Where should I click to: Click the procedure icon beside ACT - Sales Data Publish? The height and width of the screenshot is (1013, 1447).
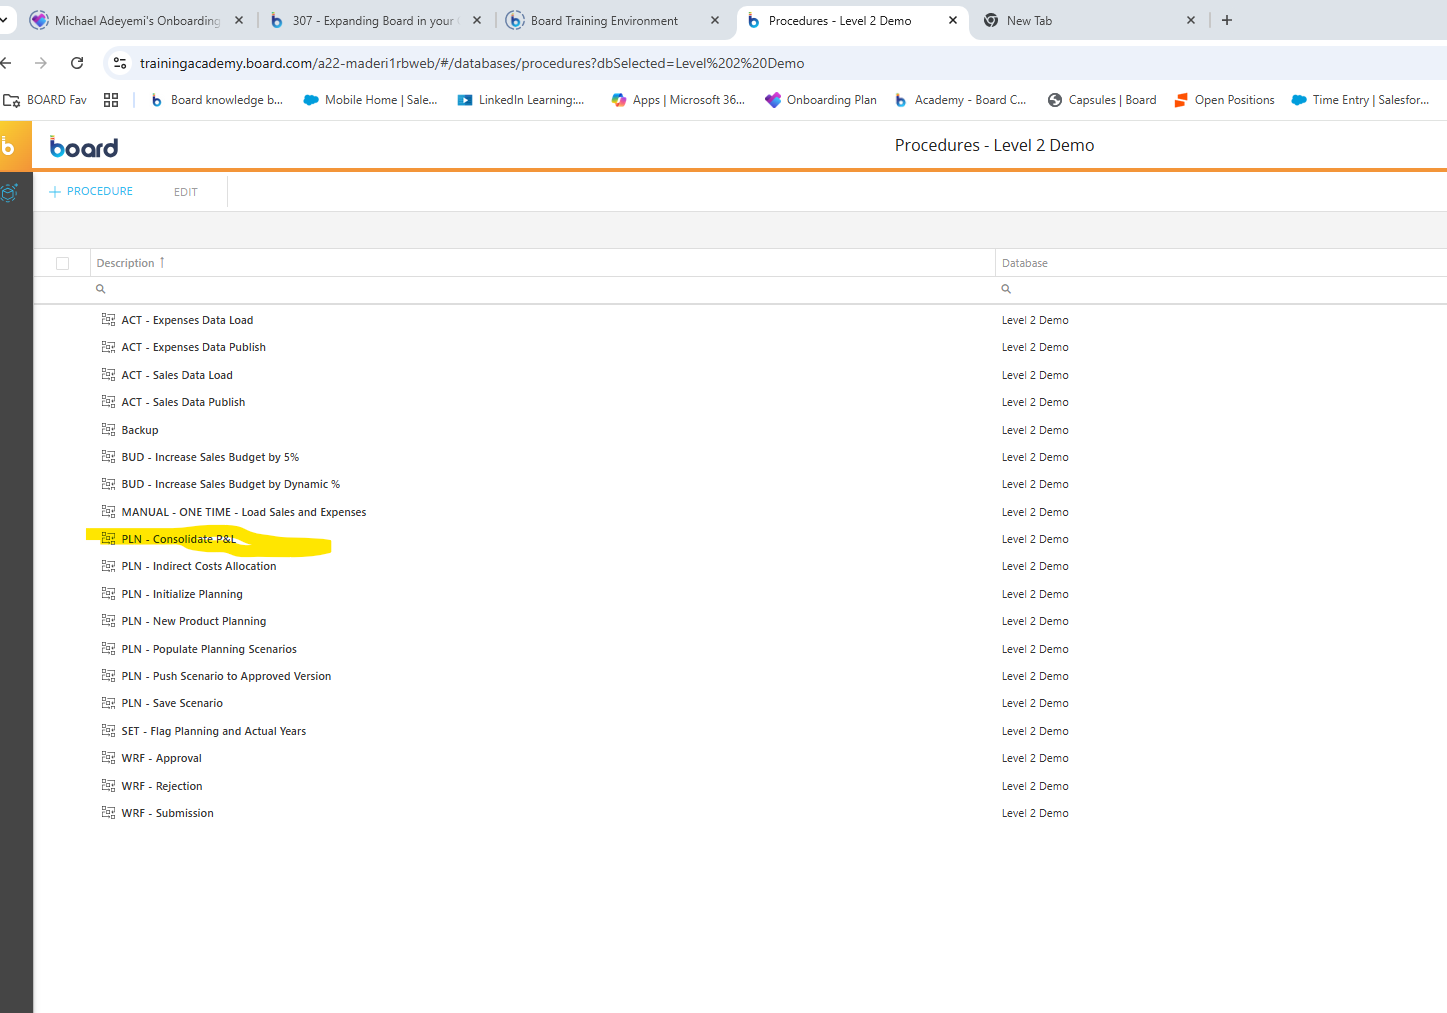coord(108,401)
